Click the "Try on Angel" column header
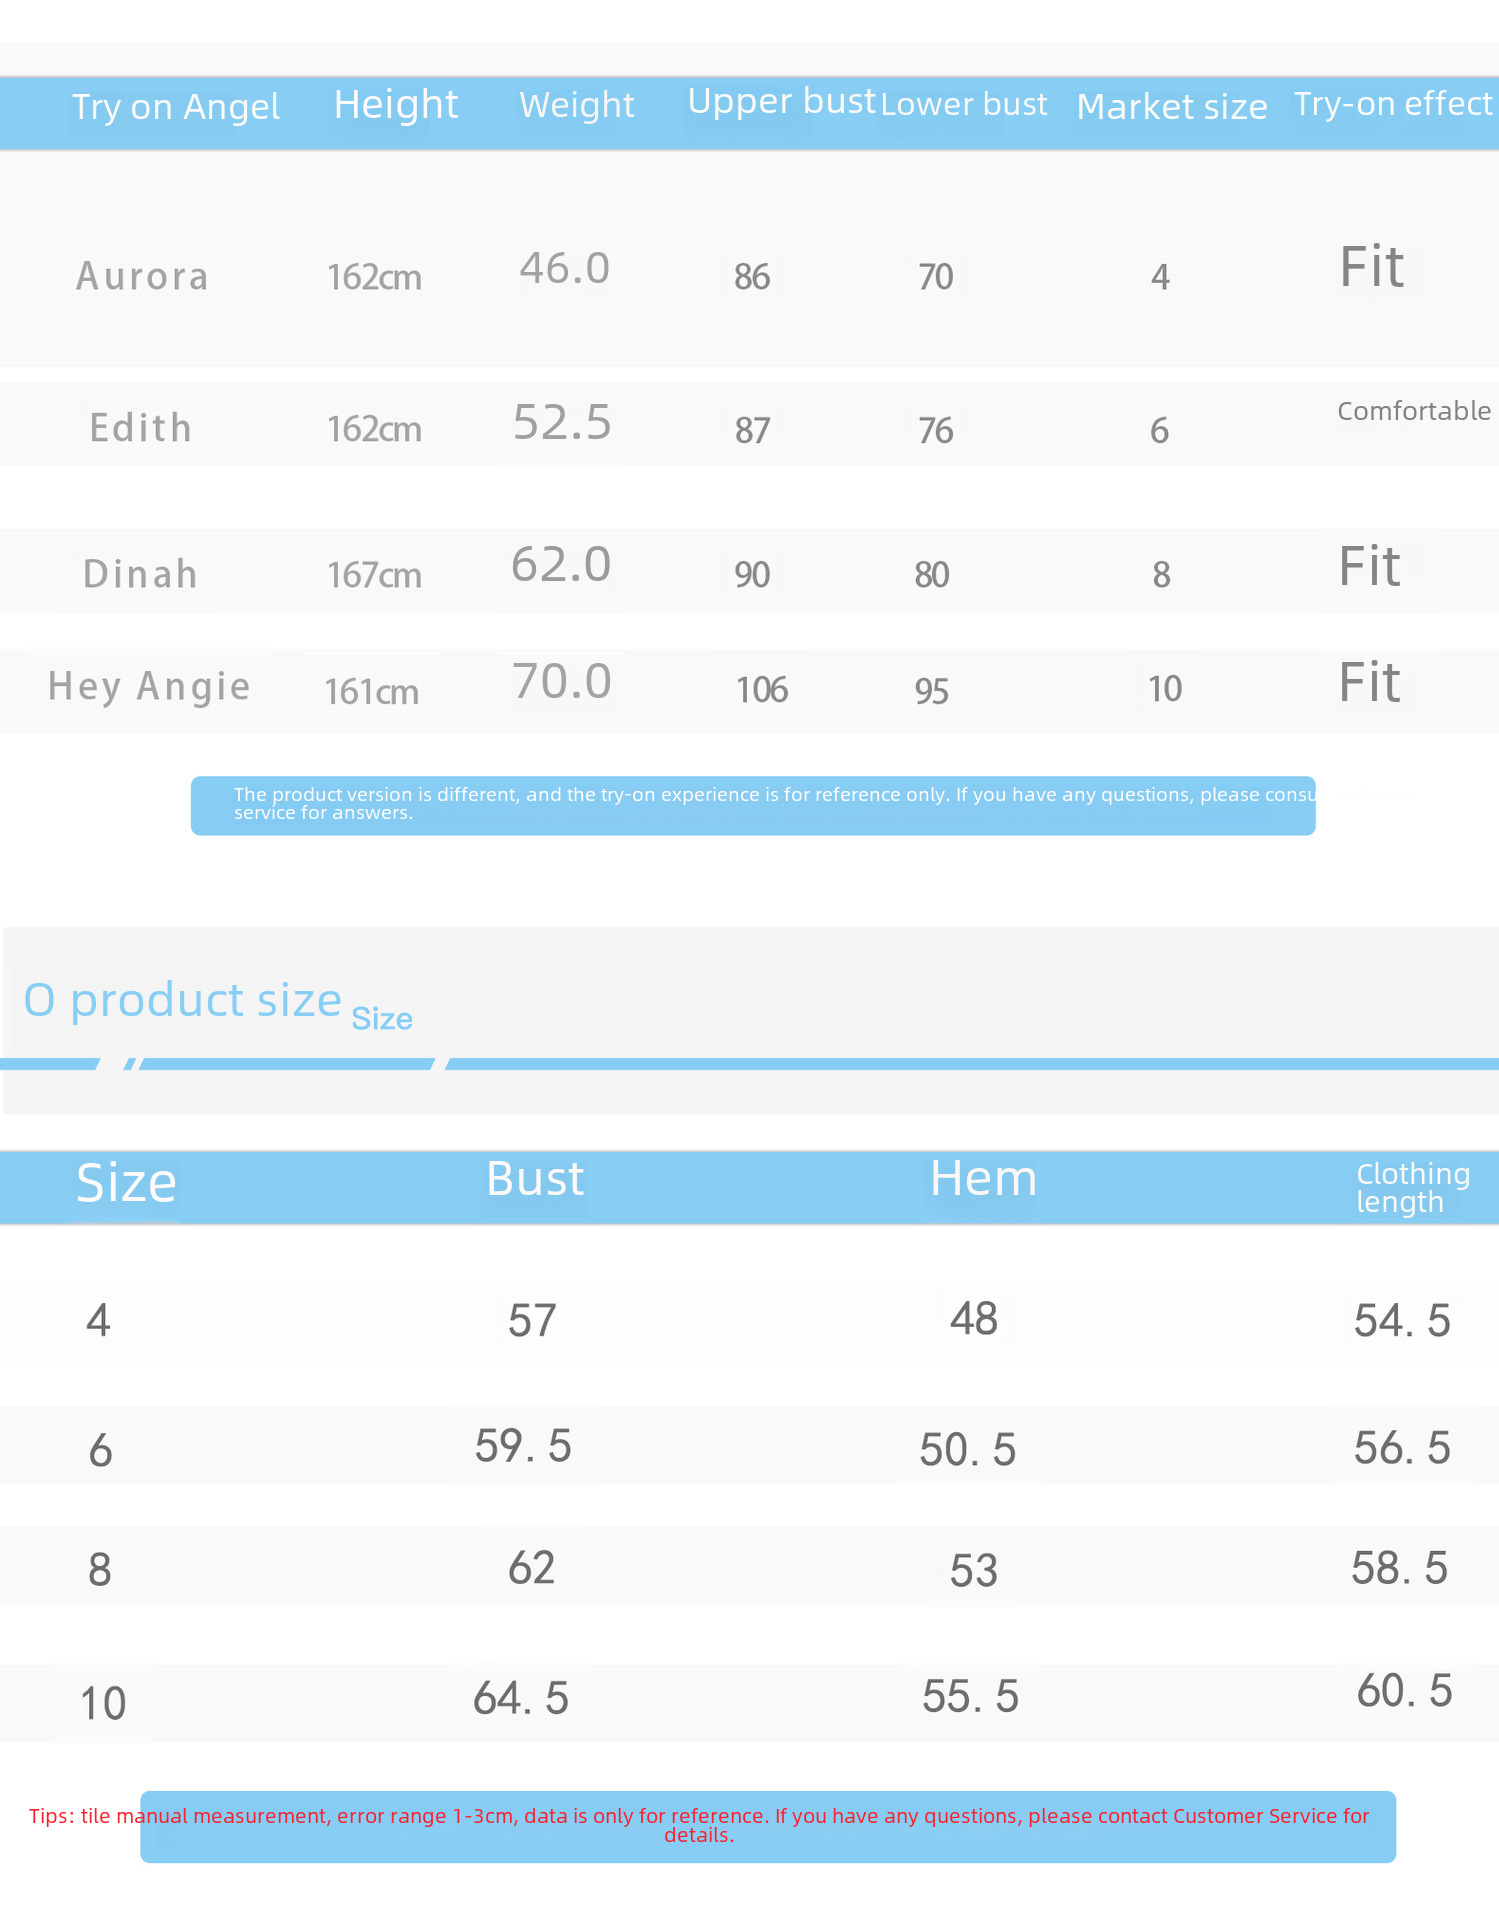Image resolution: width=1499 pixels, height=1920 pixels. pyautogui.click(x=176, y=107)
